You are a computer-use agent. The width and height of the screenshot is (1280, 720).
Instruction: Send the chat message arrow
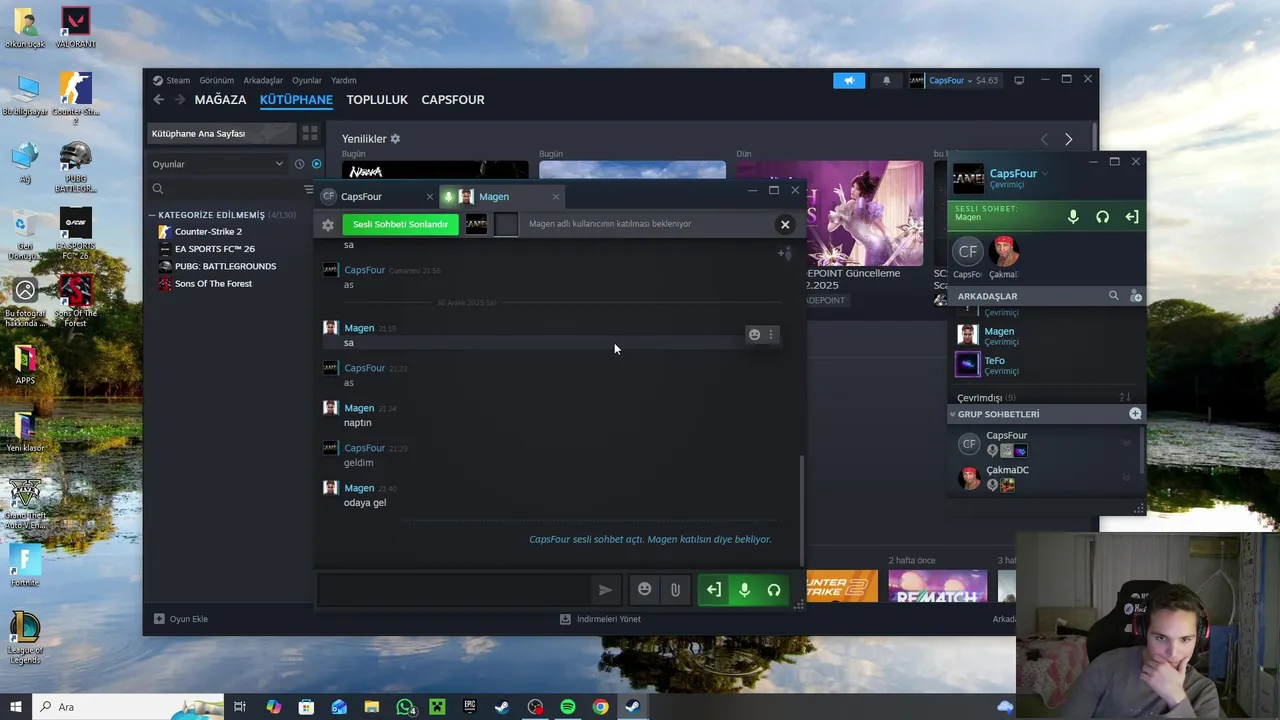click(605, 590)
